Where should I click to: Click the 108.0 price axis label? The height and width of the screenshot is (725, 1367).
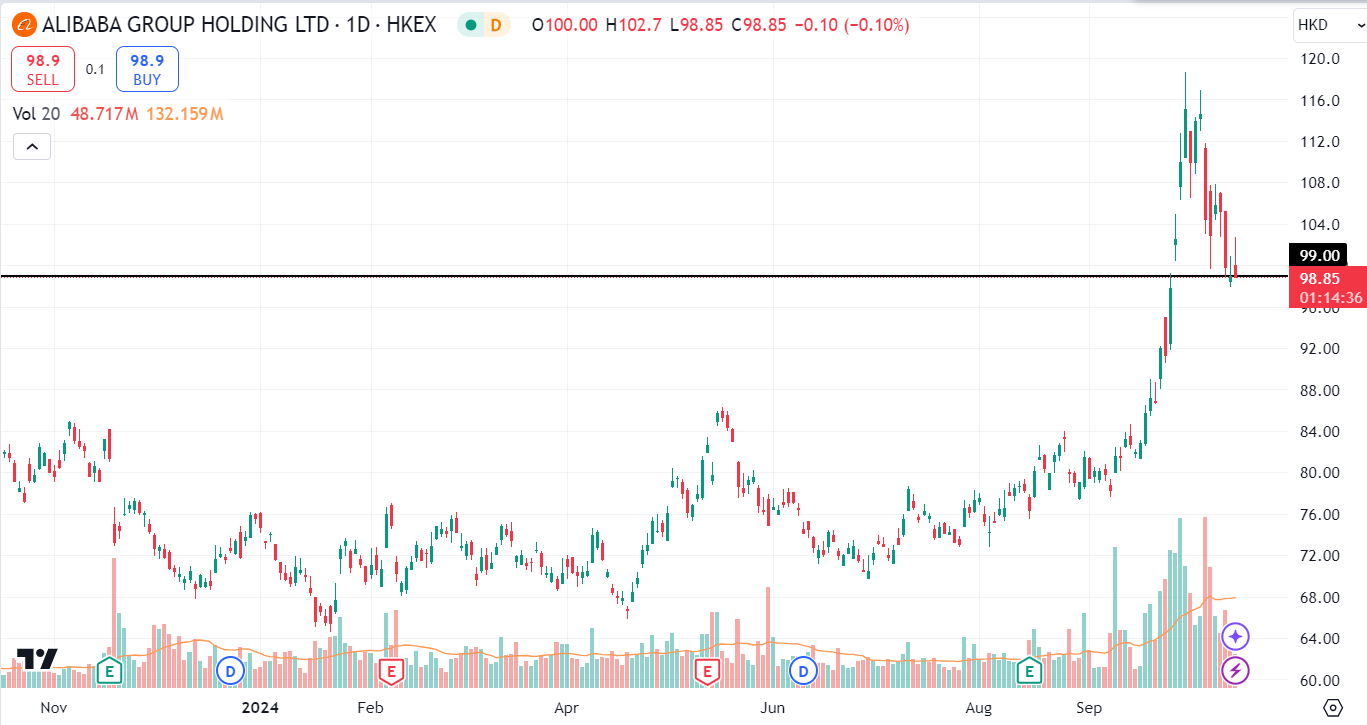point(1321,183)
